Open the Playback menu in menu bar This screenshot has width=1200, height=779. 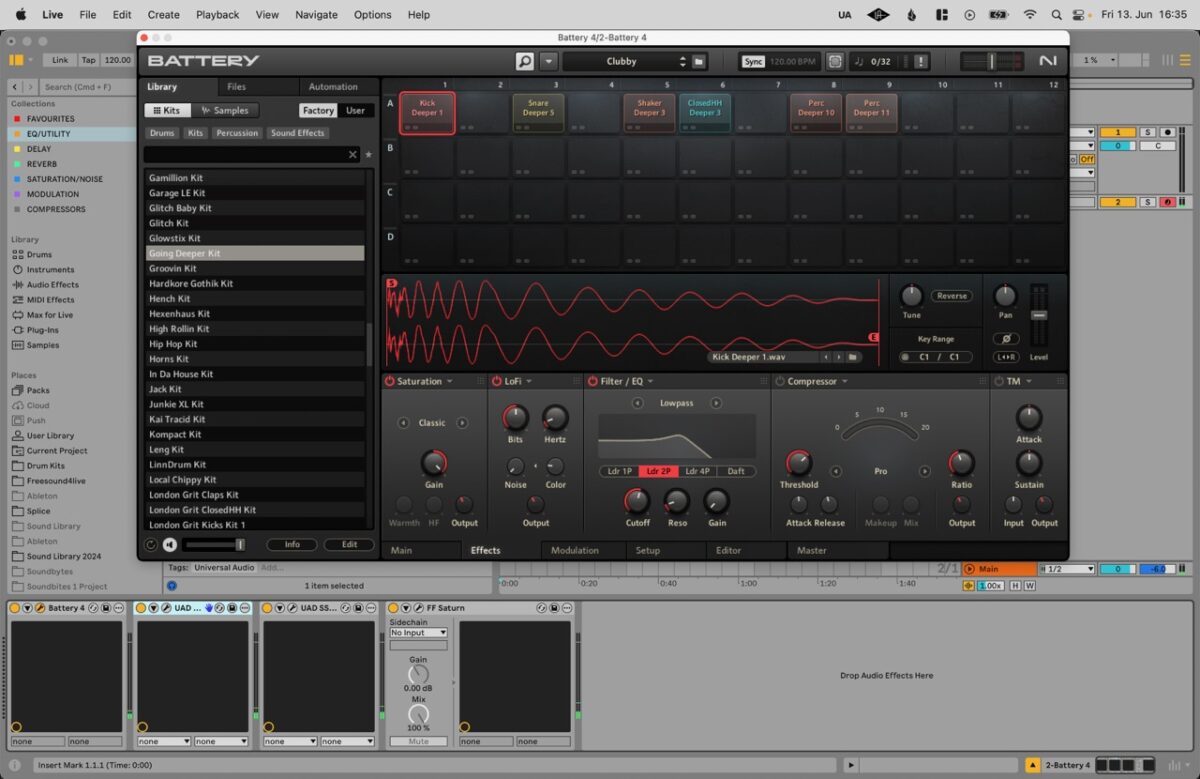tap(217, 15)
